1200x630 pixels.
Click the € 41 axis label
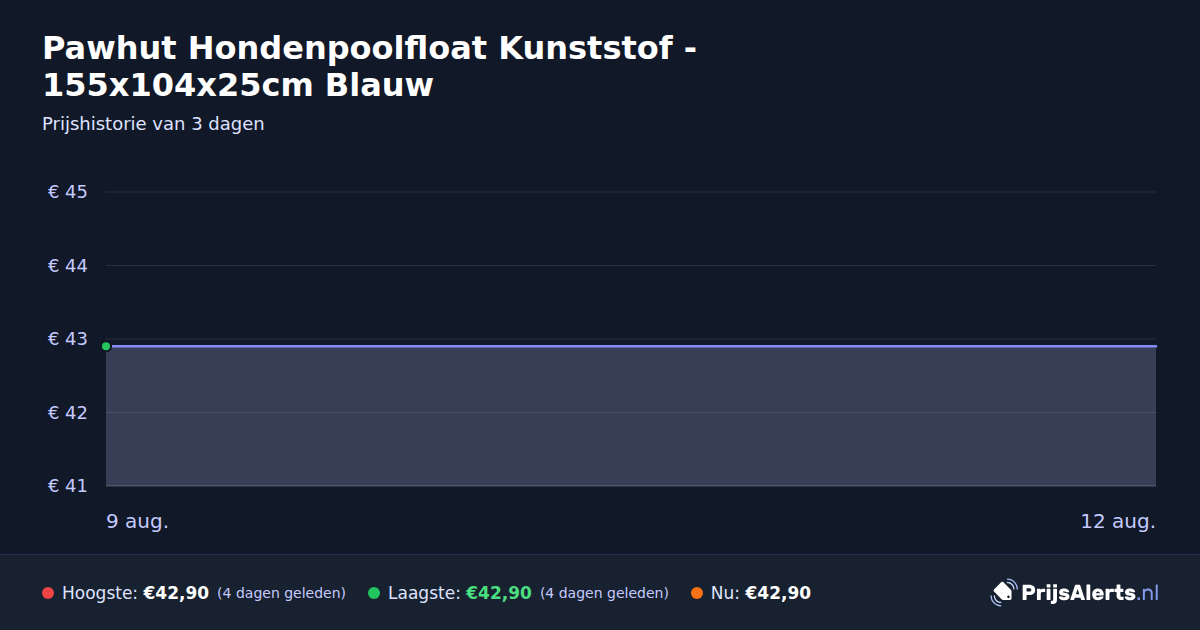click(68, 486)
